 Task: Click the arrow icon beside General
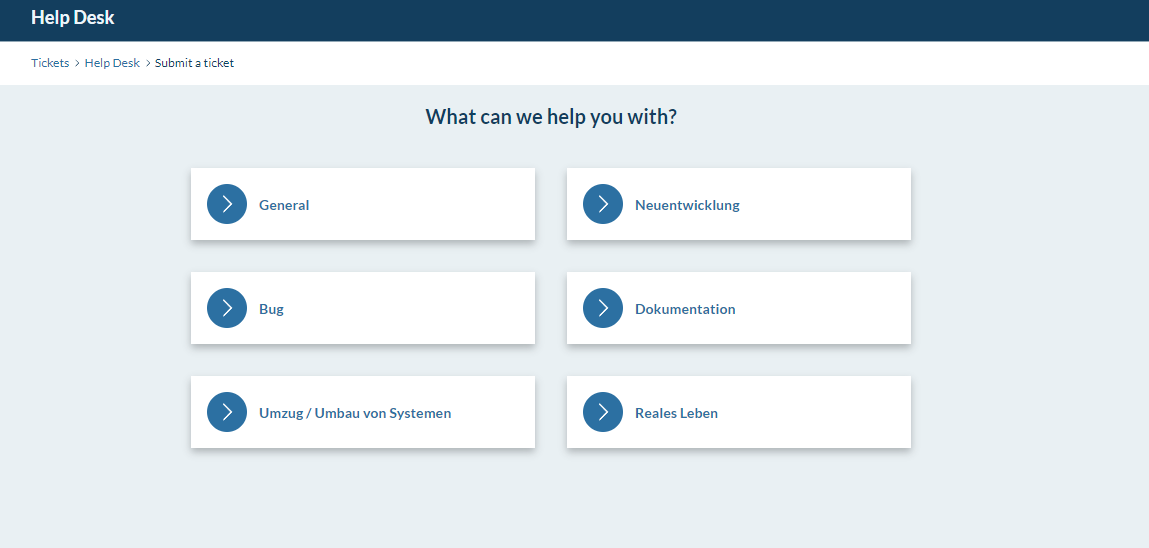227,204
